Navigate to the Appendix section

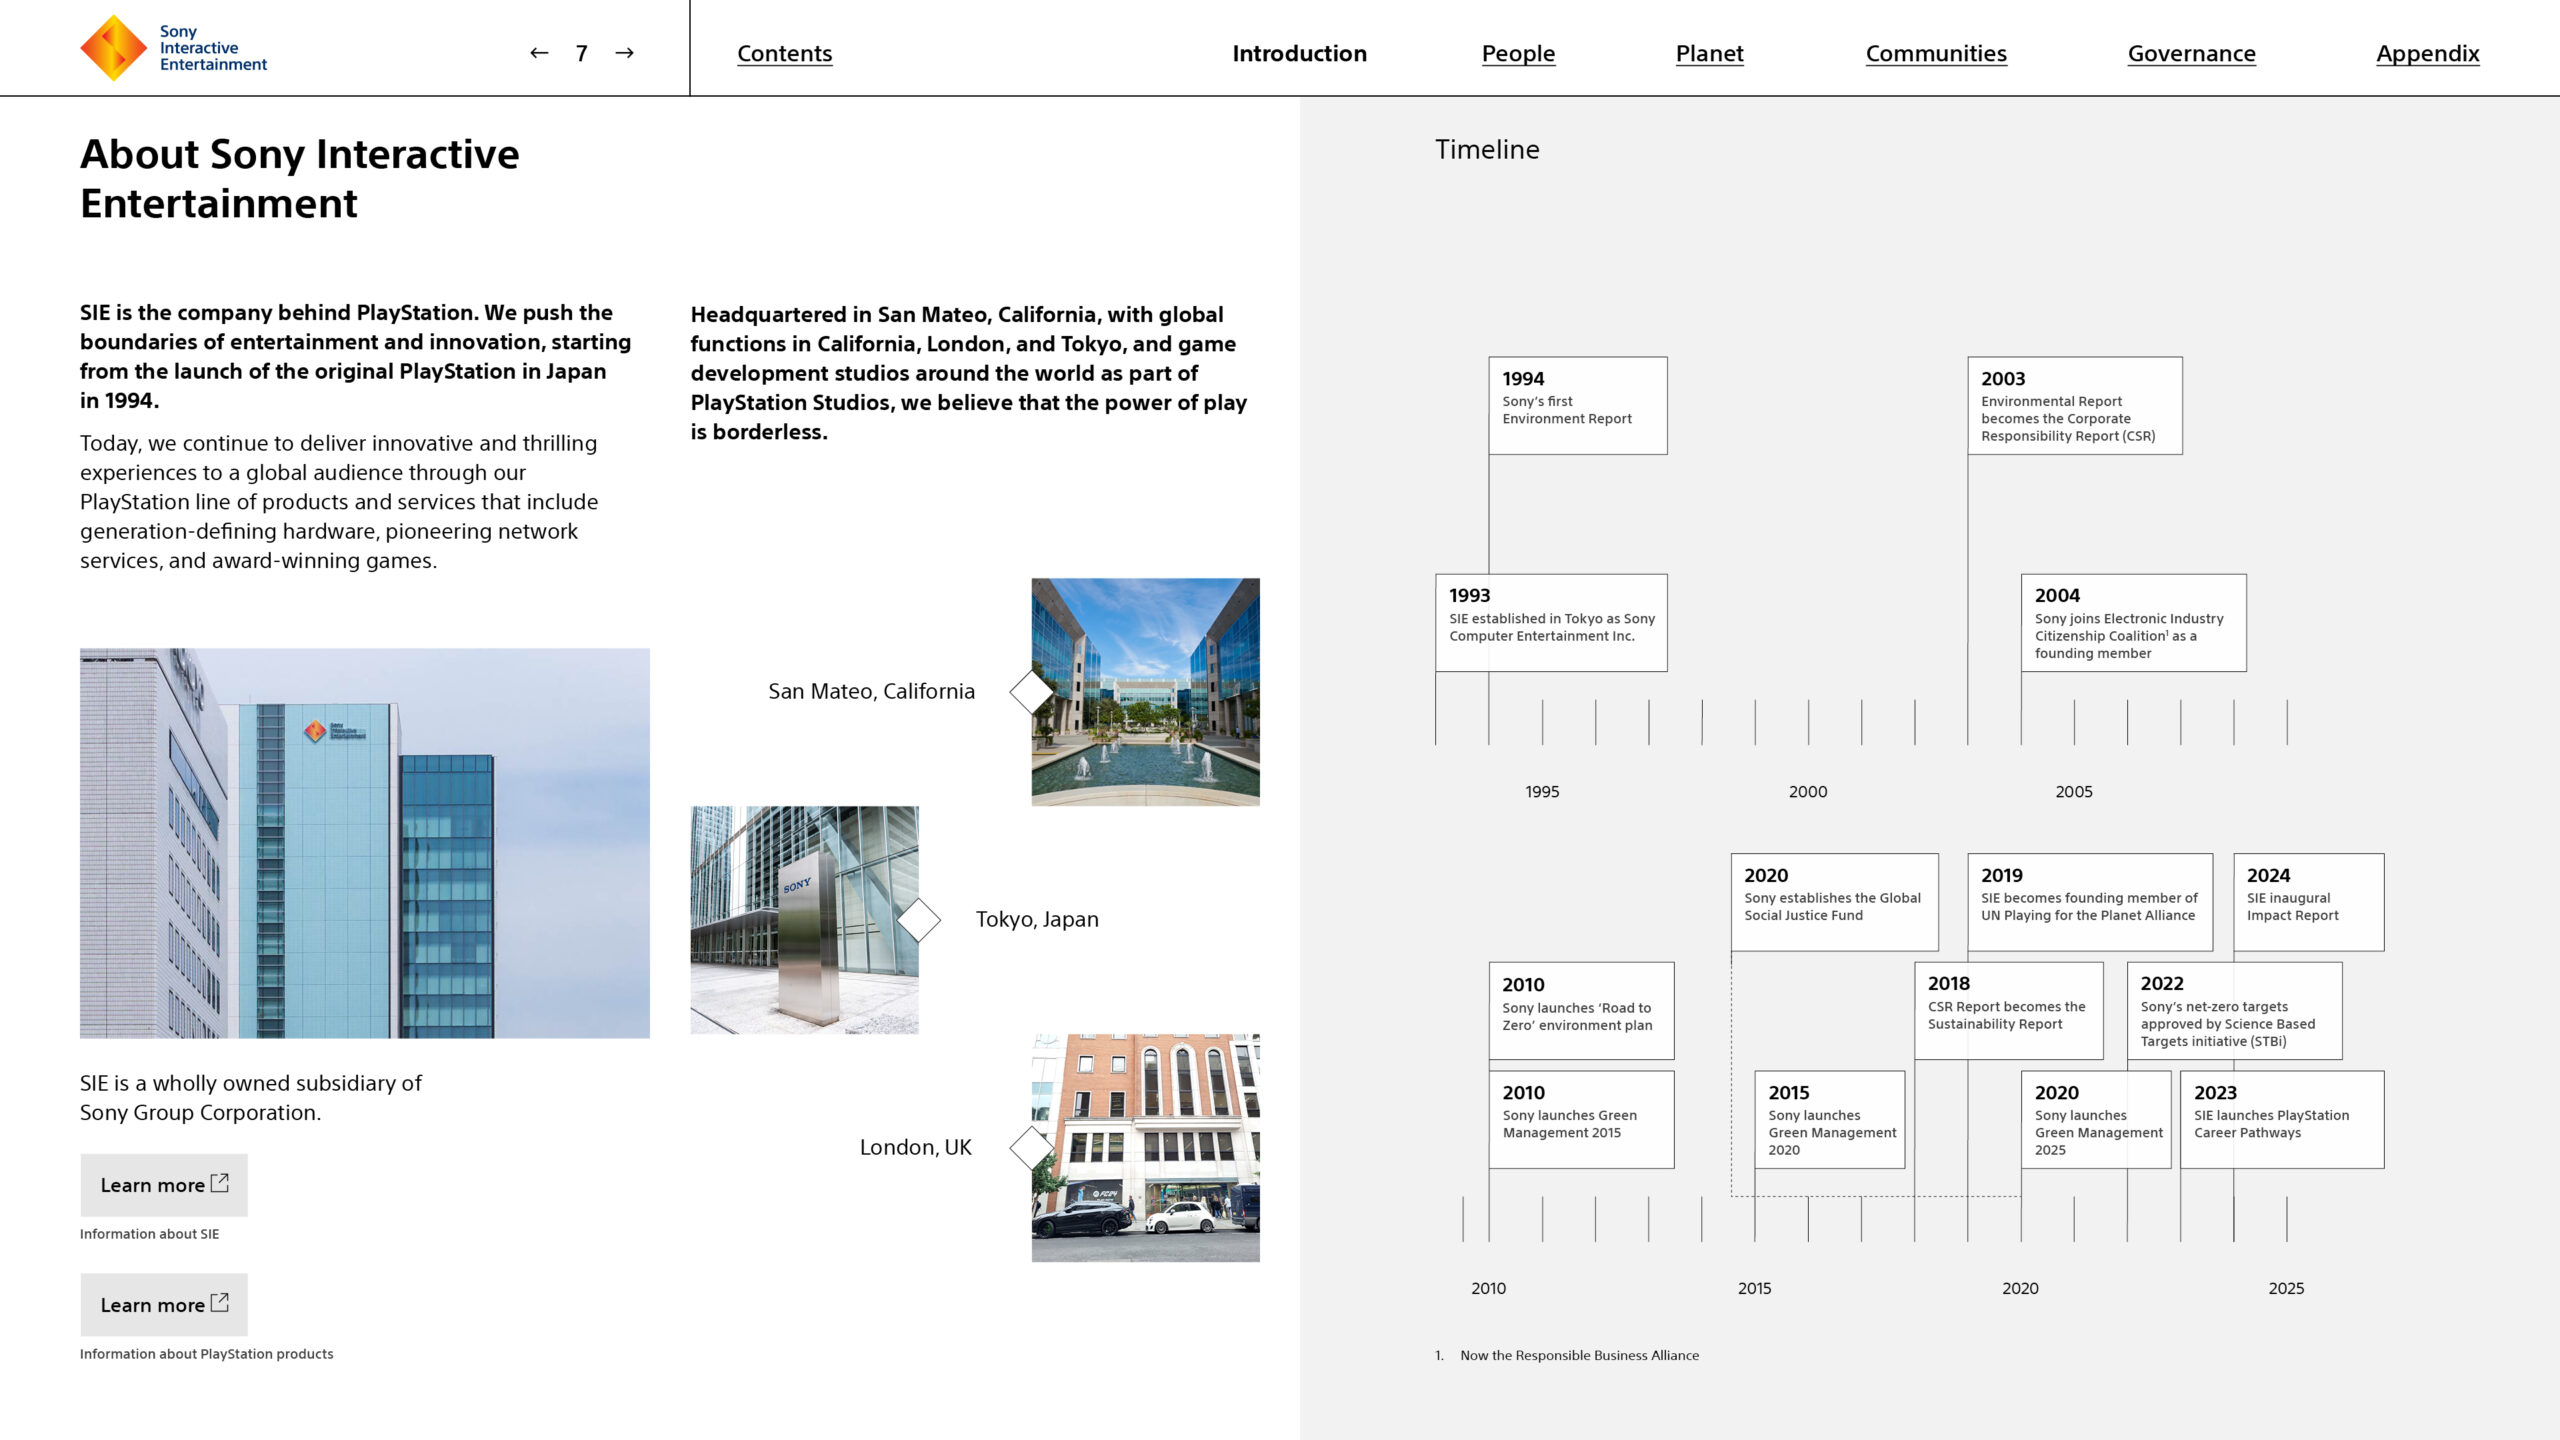coord(2427,53)
